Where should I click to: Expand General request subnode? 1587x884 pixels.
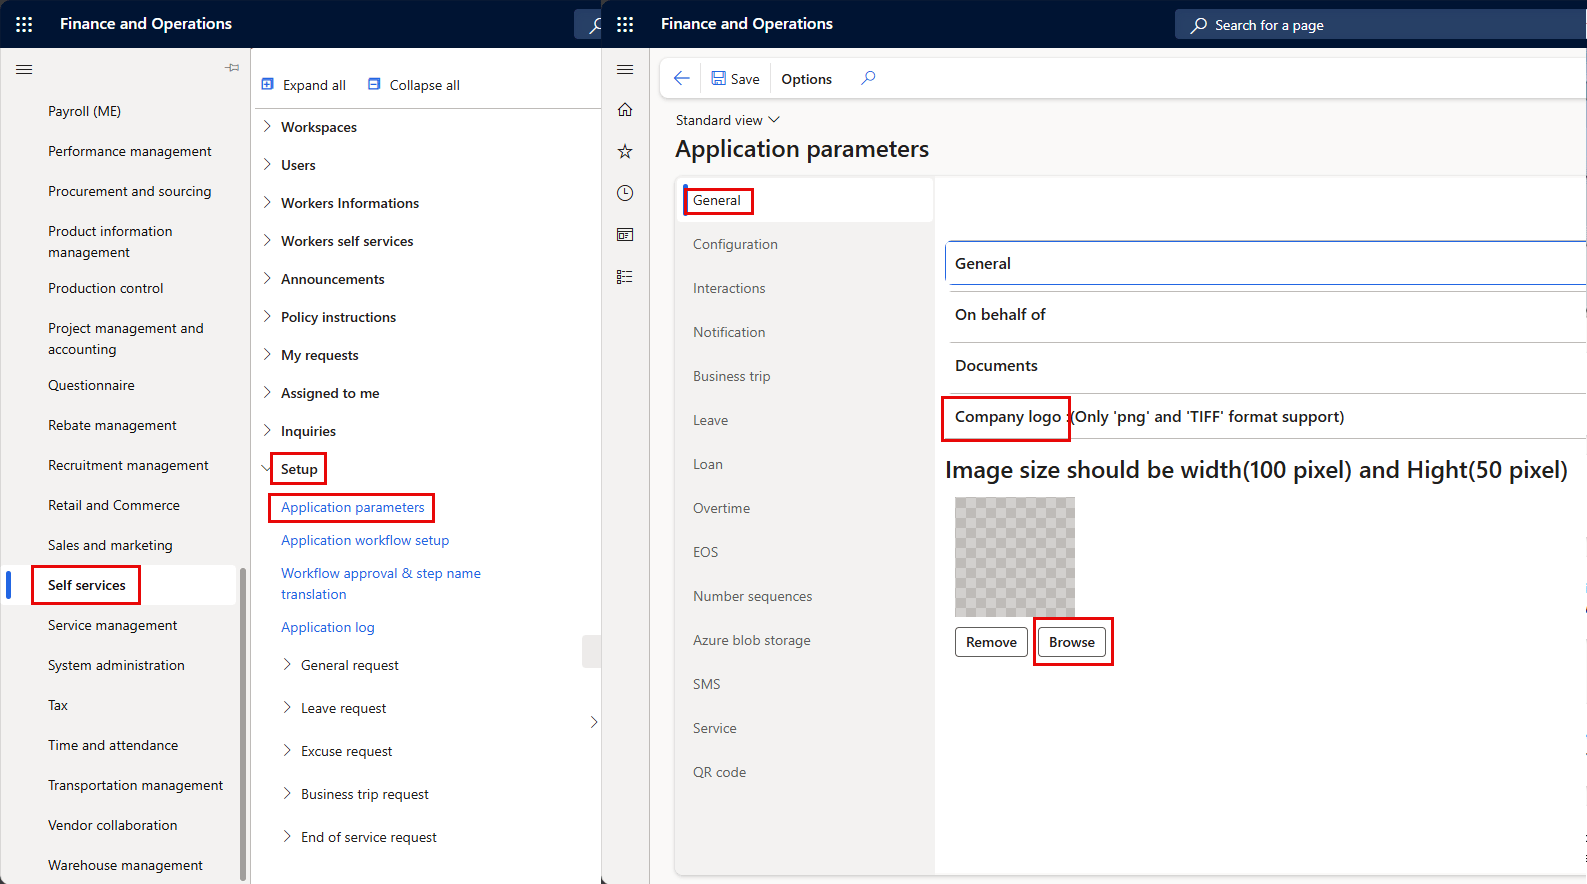click(x=287, y=664)
